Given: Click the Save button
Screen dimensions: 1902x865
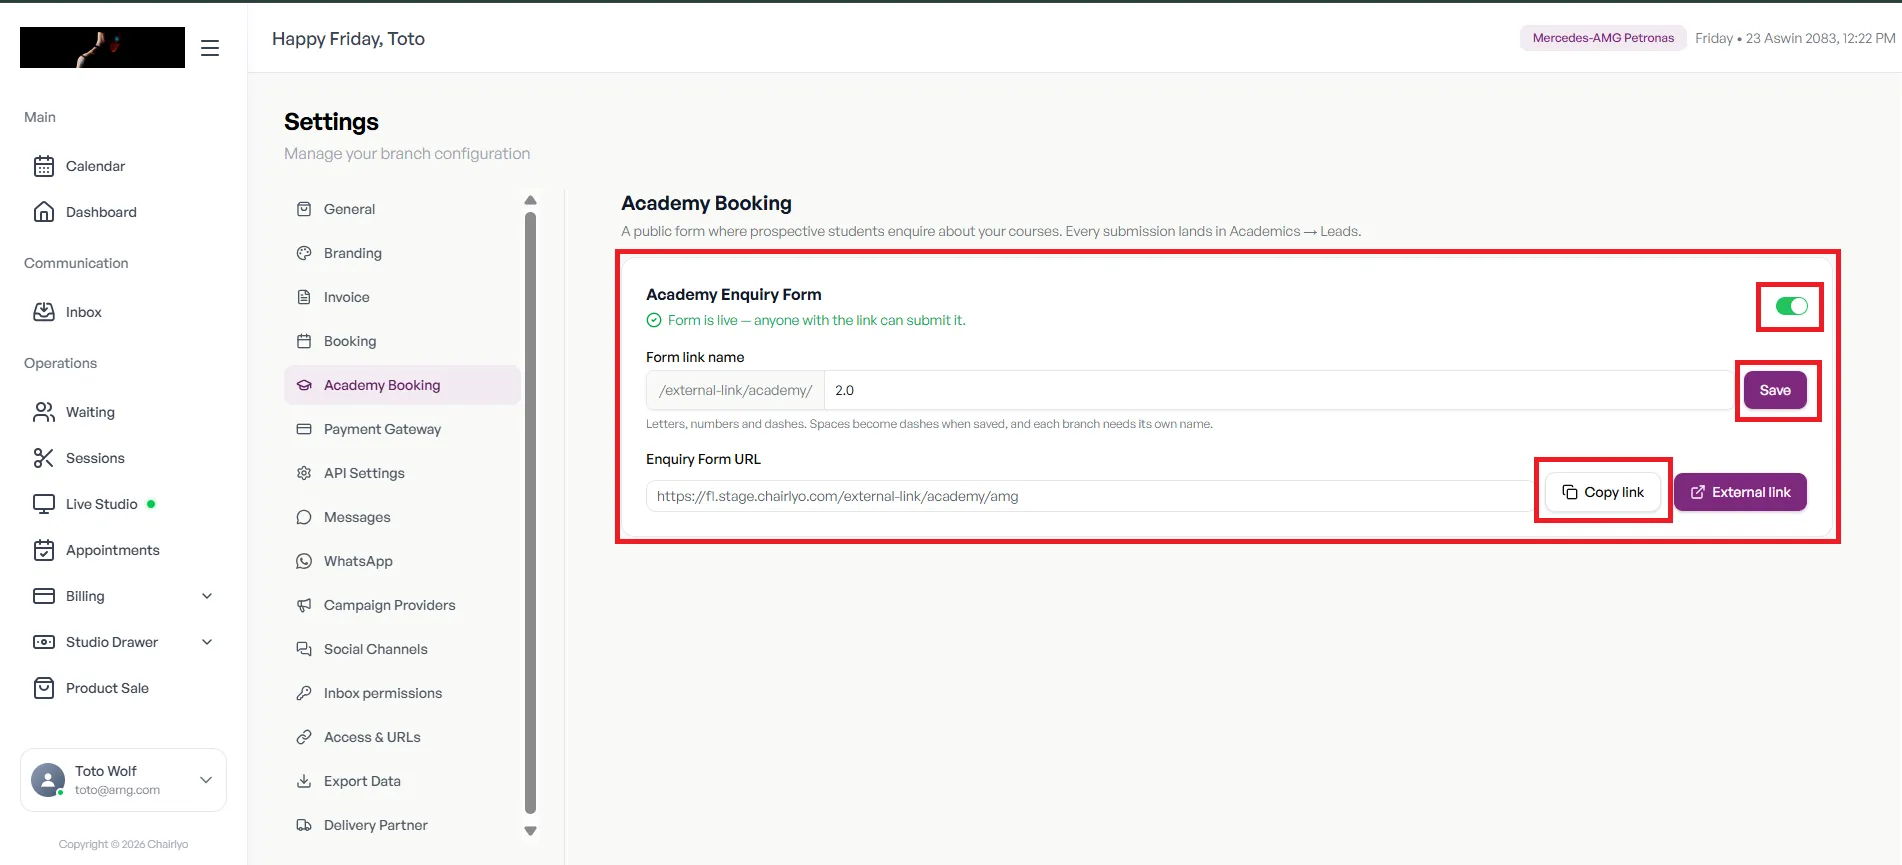Looking at the screenshot, I should click(1775, 390).
